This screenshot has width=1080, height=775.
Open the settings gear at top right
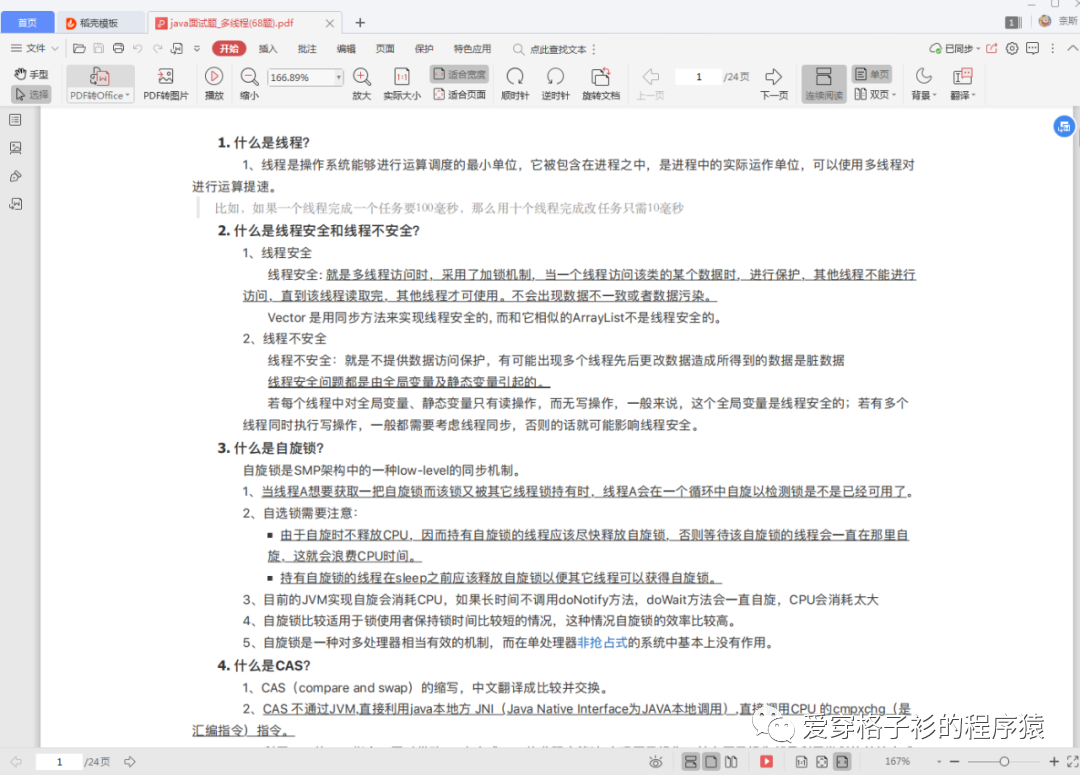click(1012, 48)
